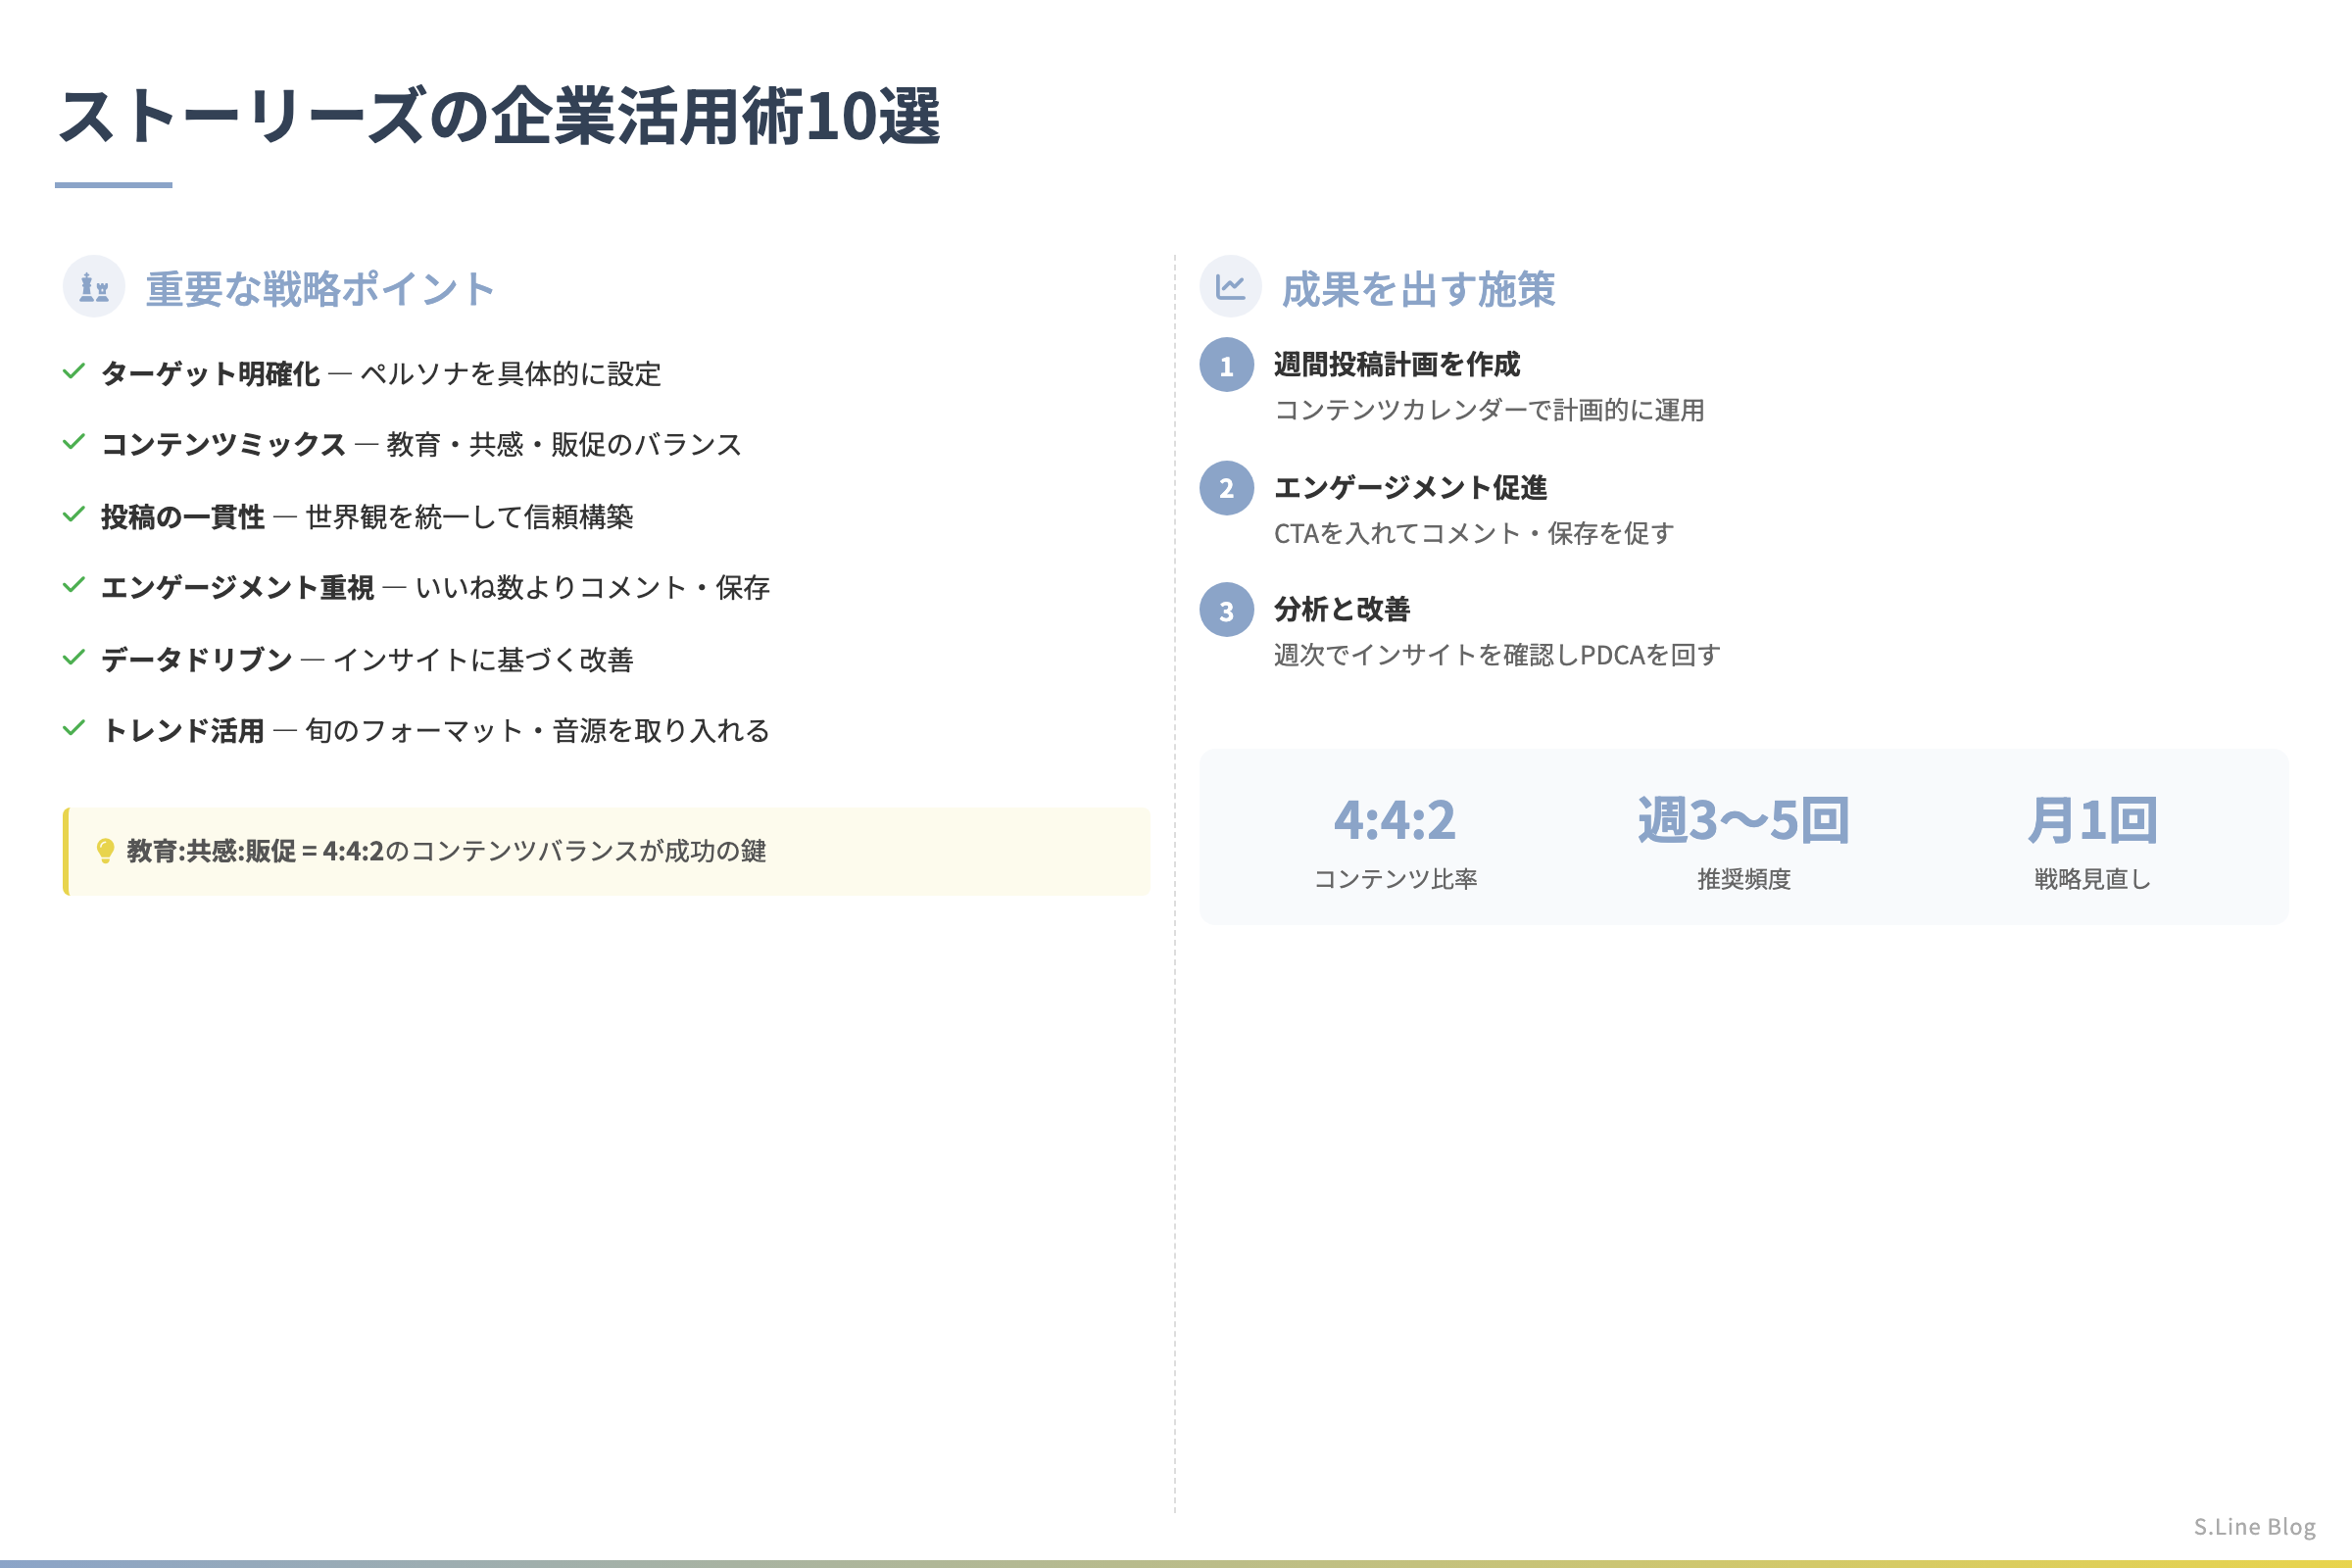Image resolution: width=2352 pixels, height=1568 pixels.
Task: Click the label 推奨頻度
Action: coord(1744,879)
